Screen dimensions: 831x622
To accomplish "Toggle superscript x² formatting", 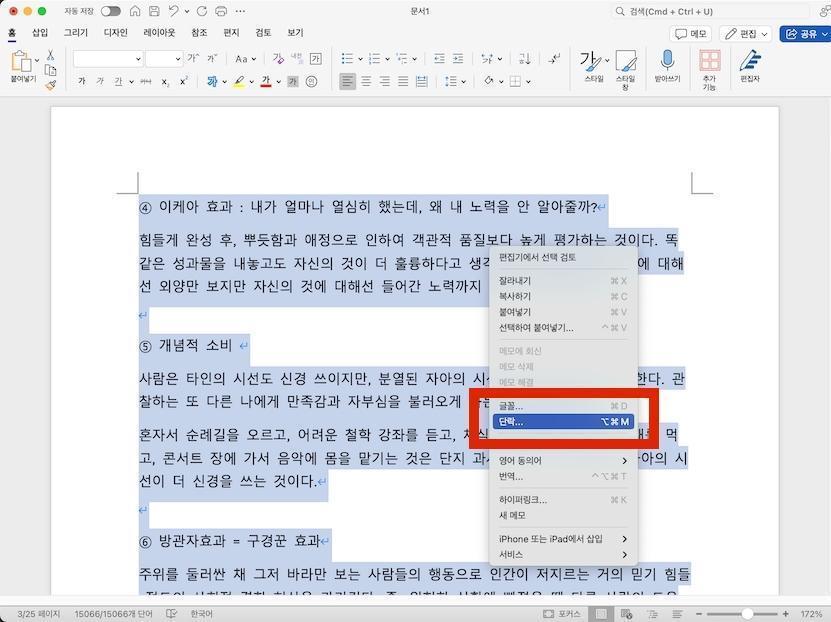I will click(x=183, y=81).
